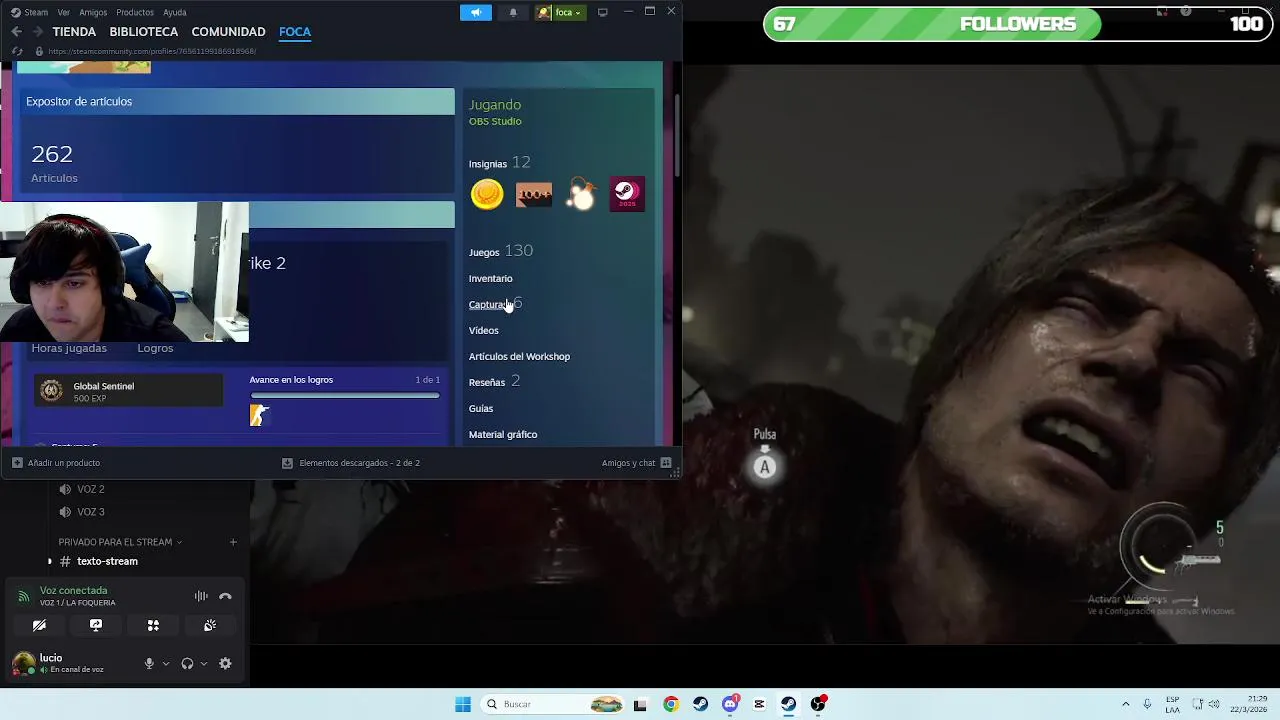Open Steam notifications bell
The image size is (1280, 720).
[x=513, y=12]
